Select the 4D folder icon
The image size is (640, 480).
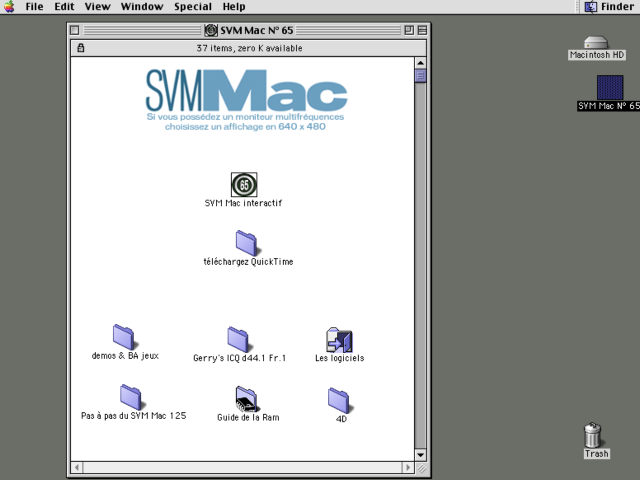point(339,400)
